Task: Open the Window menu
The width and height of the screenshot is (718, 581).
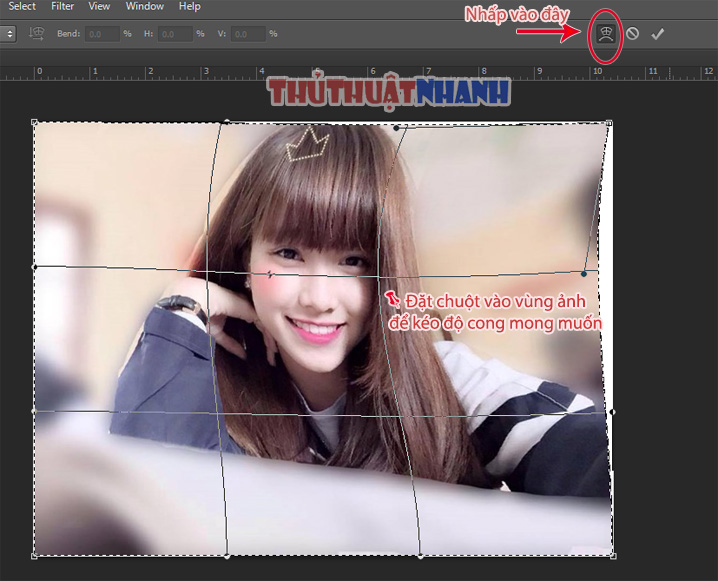Action: coord(145,6)
